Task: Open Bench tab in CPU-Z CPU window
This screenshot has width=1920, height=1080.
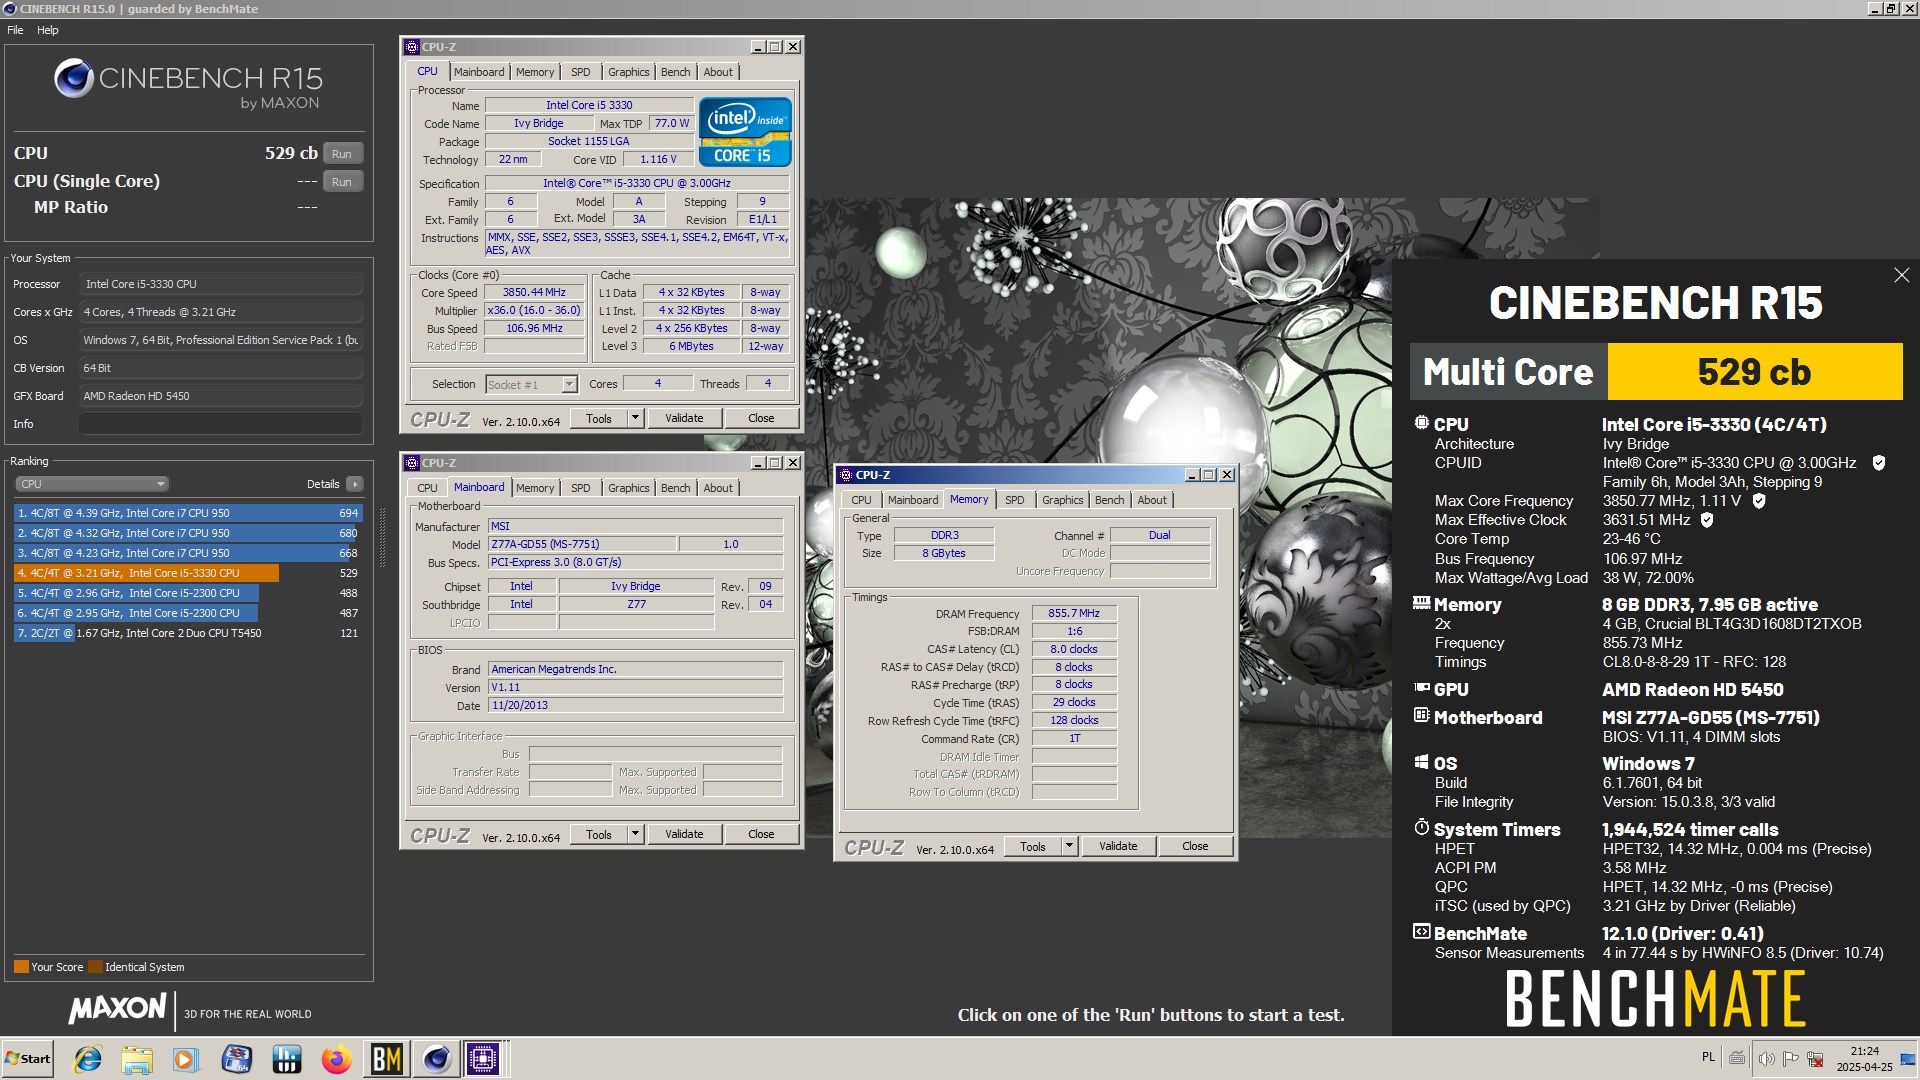Action: pyautogui.click(x=675, y=72)
